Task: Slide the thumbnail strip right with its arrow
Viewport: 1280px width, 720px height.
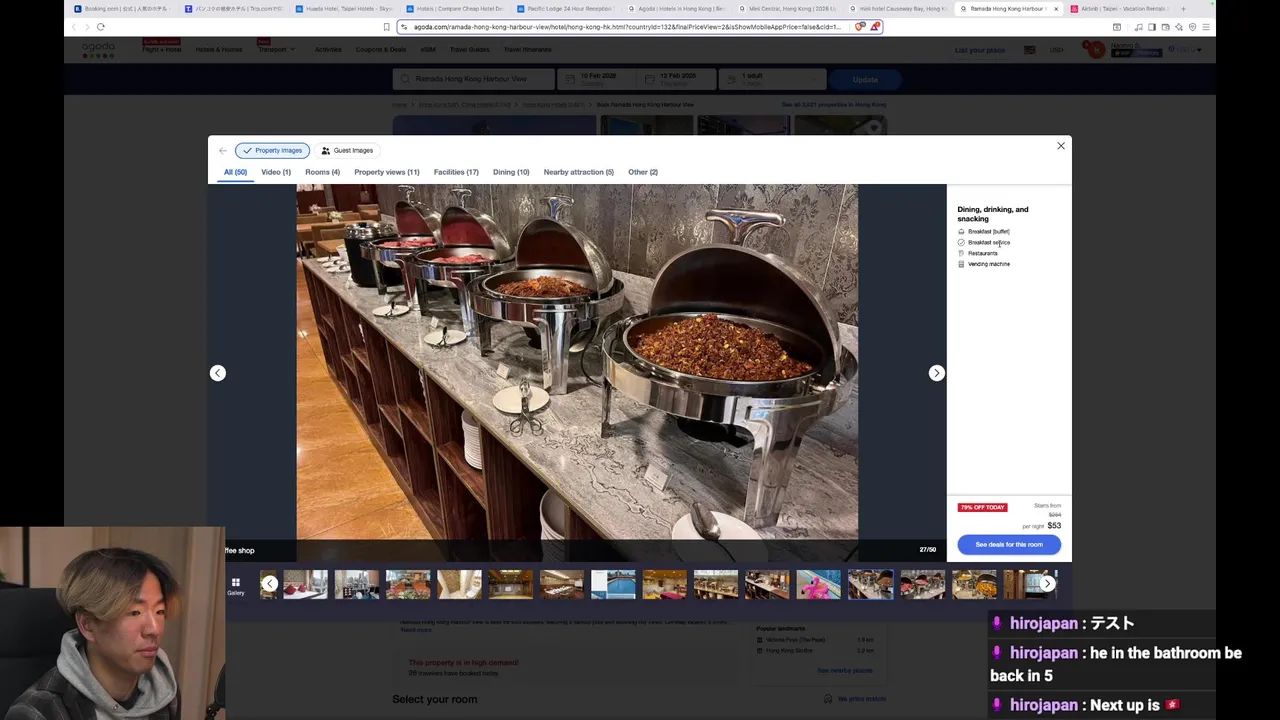Action: coord(1047,584)
